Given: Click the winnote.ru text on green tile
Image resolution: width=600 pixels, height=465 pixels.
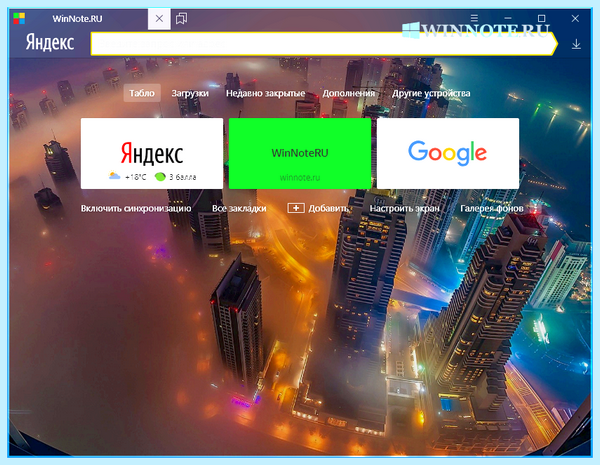Looking at the screenshot, I should pyautogui.click(x=300, y=178).
